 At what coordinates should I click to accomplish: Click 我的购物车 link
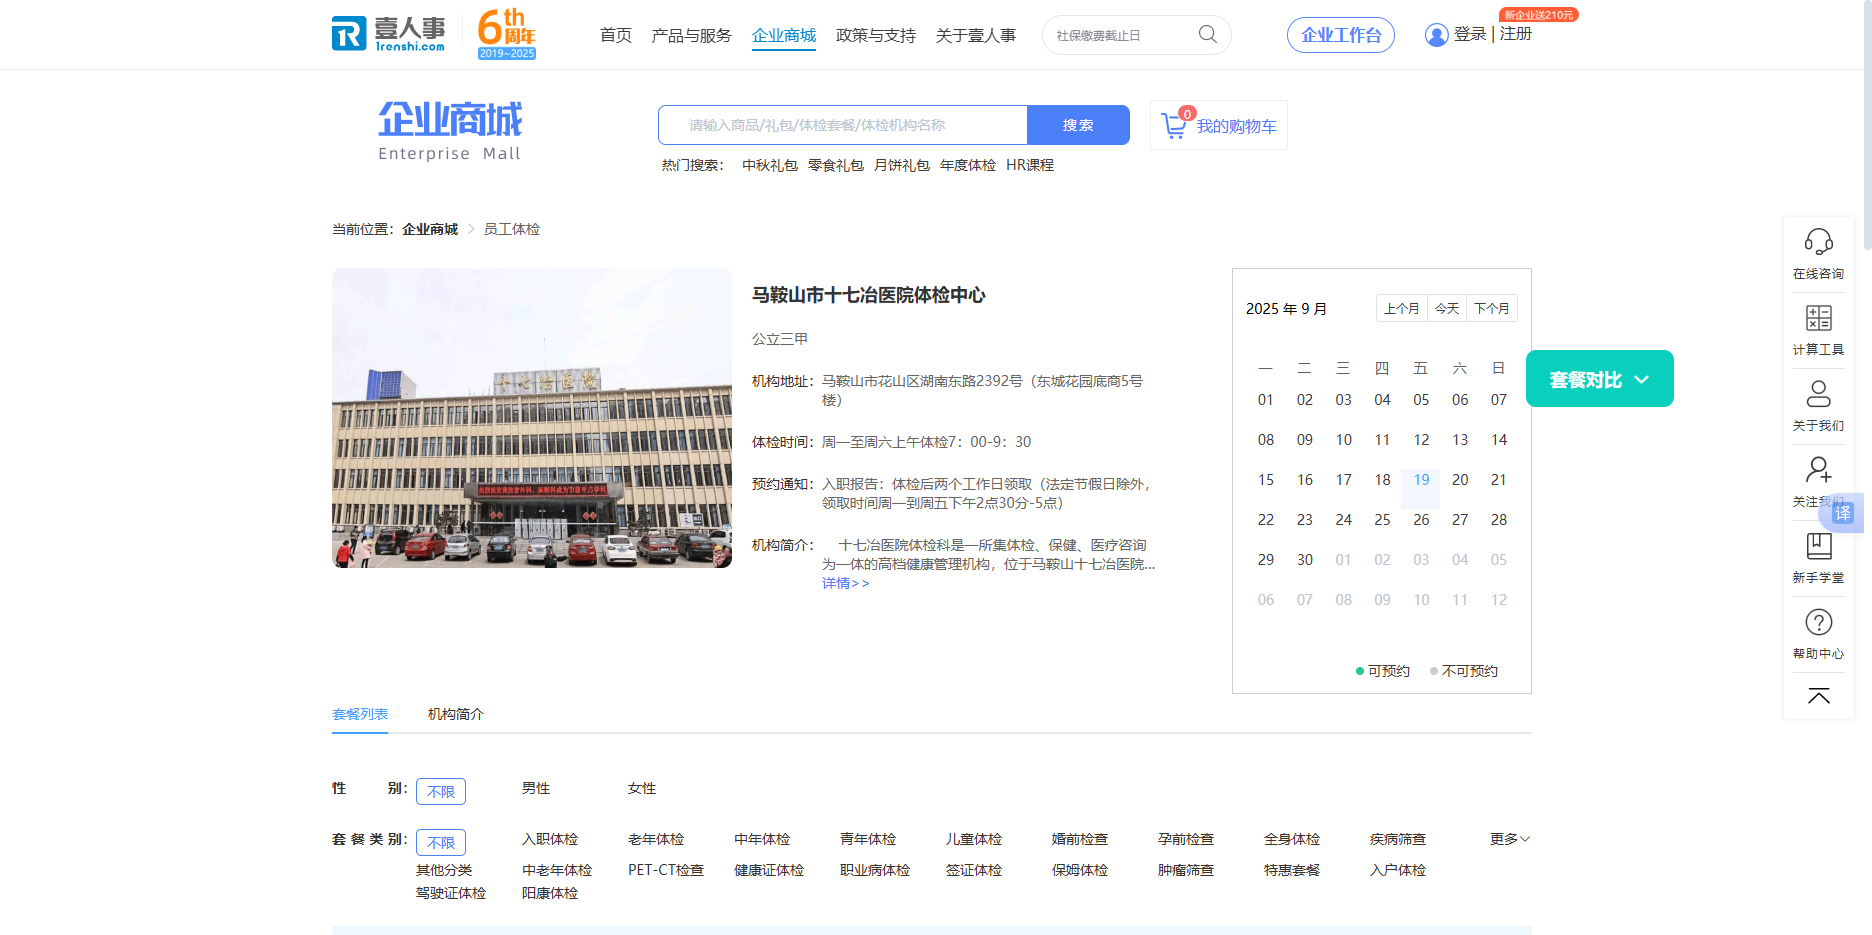pos(1237,126)
